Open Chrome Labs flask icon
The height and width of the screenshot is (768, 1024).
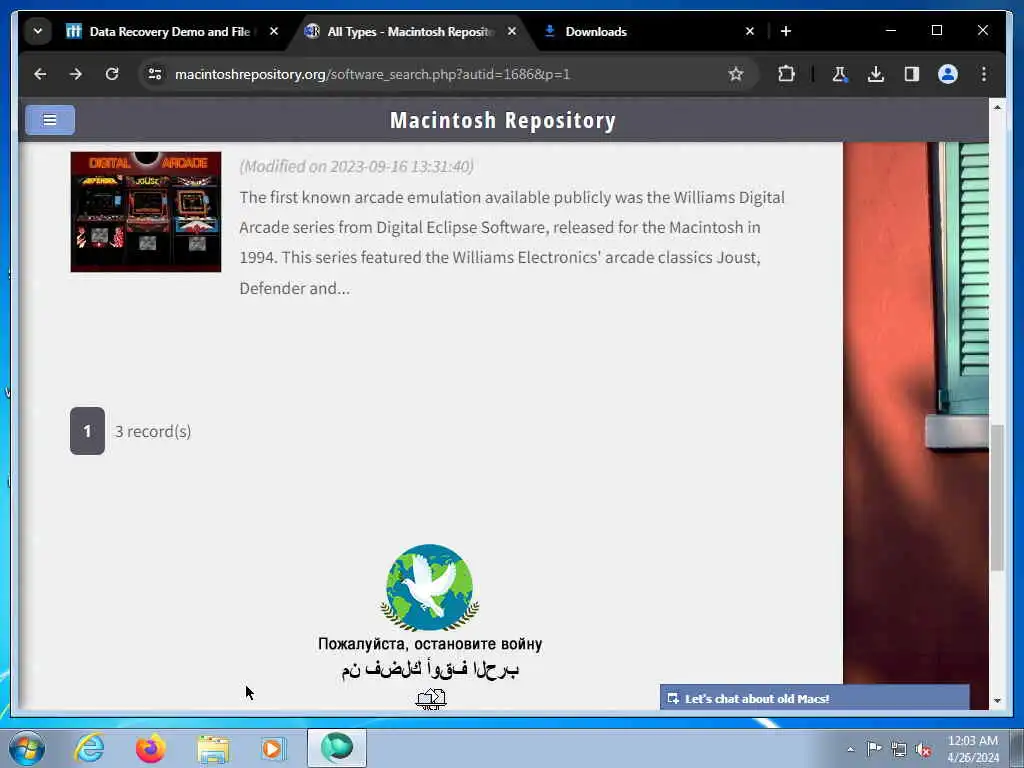click(x=840, y=74)
